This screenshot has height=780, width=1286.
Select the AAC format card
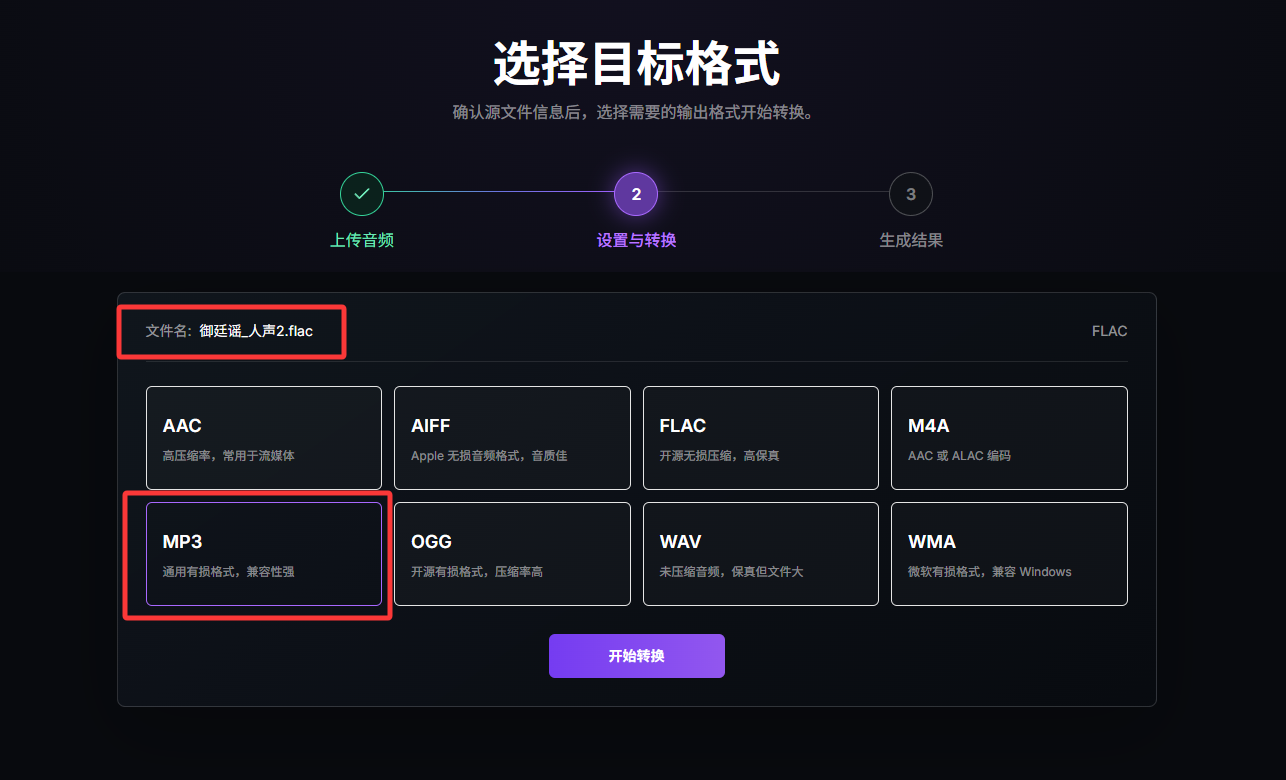(264, 438)
